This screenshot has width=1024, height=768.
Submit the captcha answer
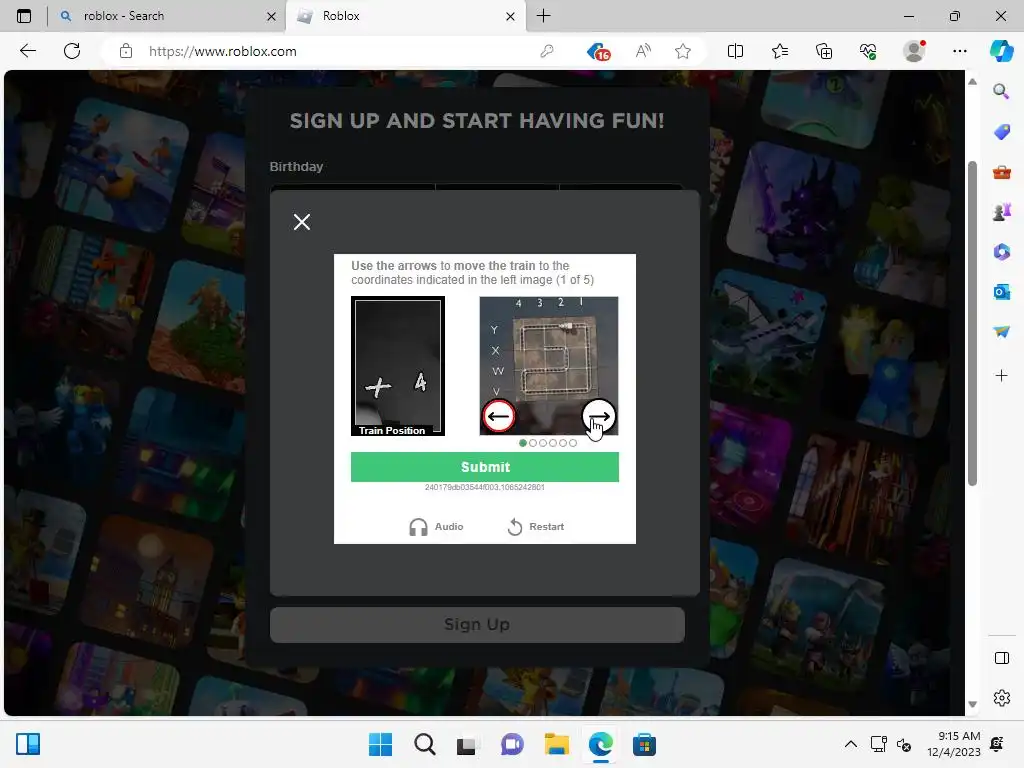[x=485, y=467]
